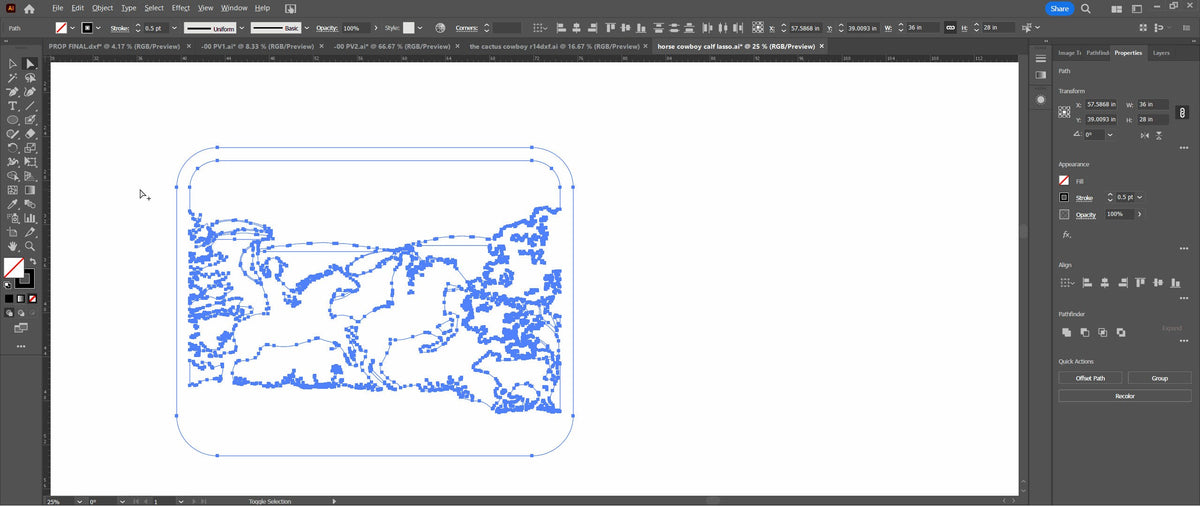Open Align To dropdown in Align section
Image resolution: width=1200 pixels, height=506 pixels.
coord(1067,282)
